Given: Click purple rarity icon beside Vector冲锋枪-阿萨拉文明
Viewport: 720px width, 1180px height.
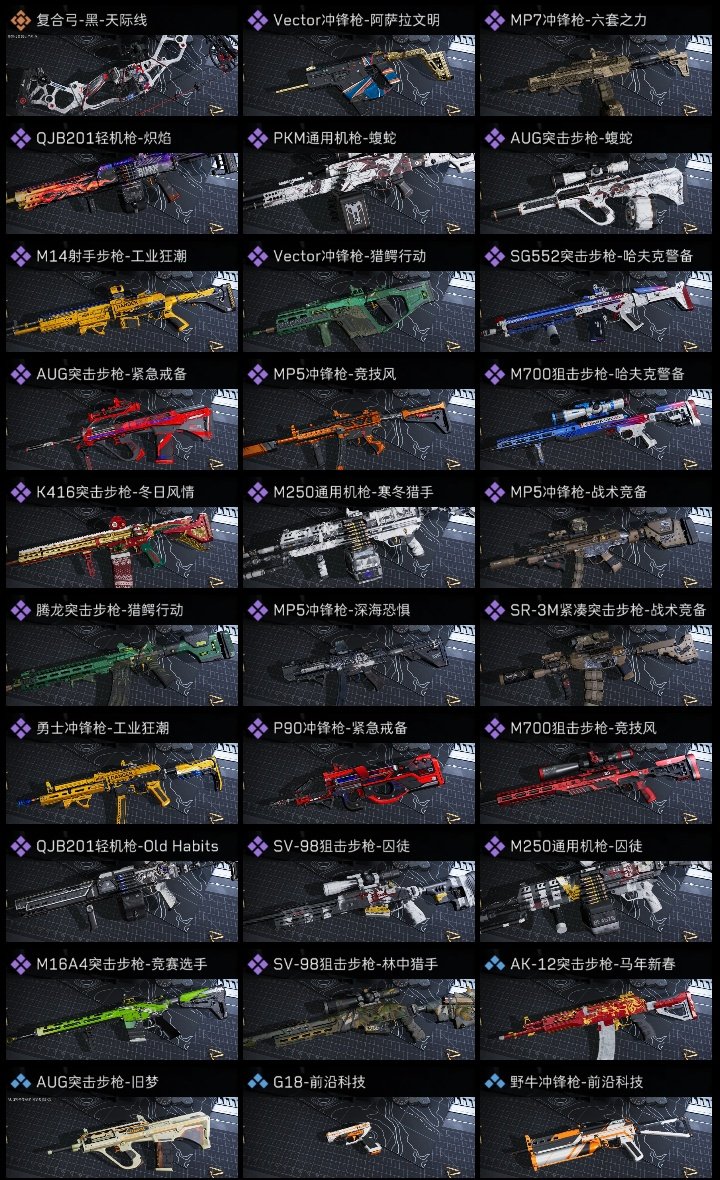Looking at the screenshot, I should [257, 20].
